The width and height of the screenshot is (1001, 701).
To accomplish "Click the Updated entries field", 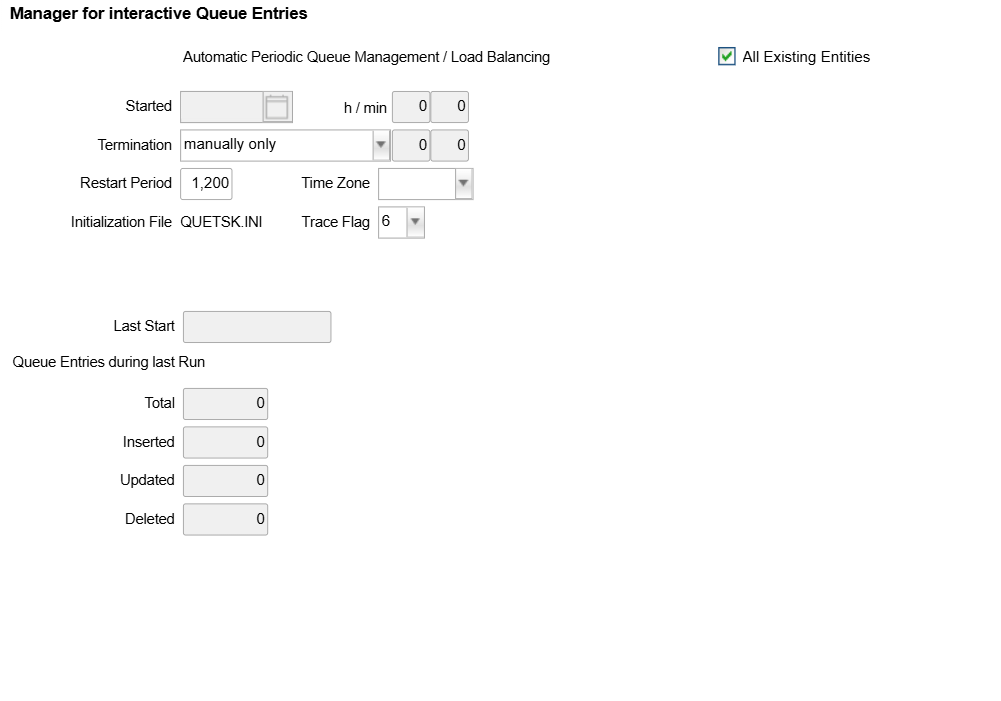I will click(x=225, y=481).
